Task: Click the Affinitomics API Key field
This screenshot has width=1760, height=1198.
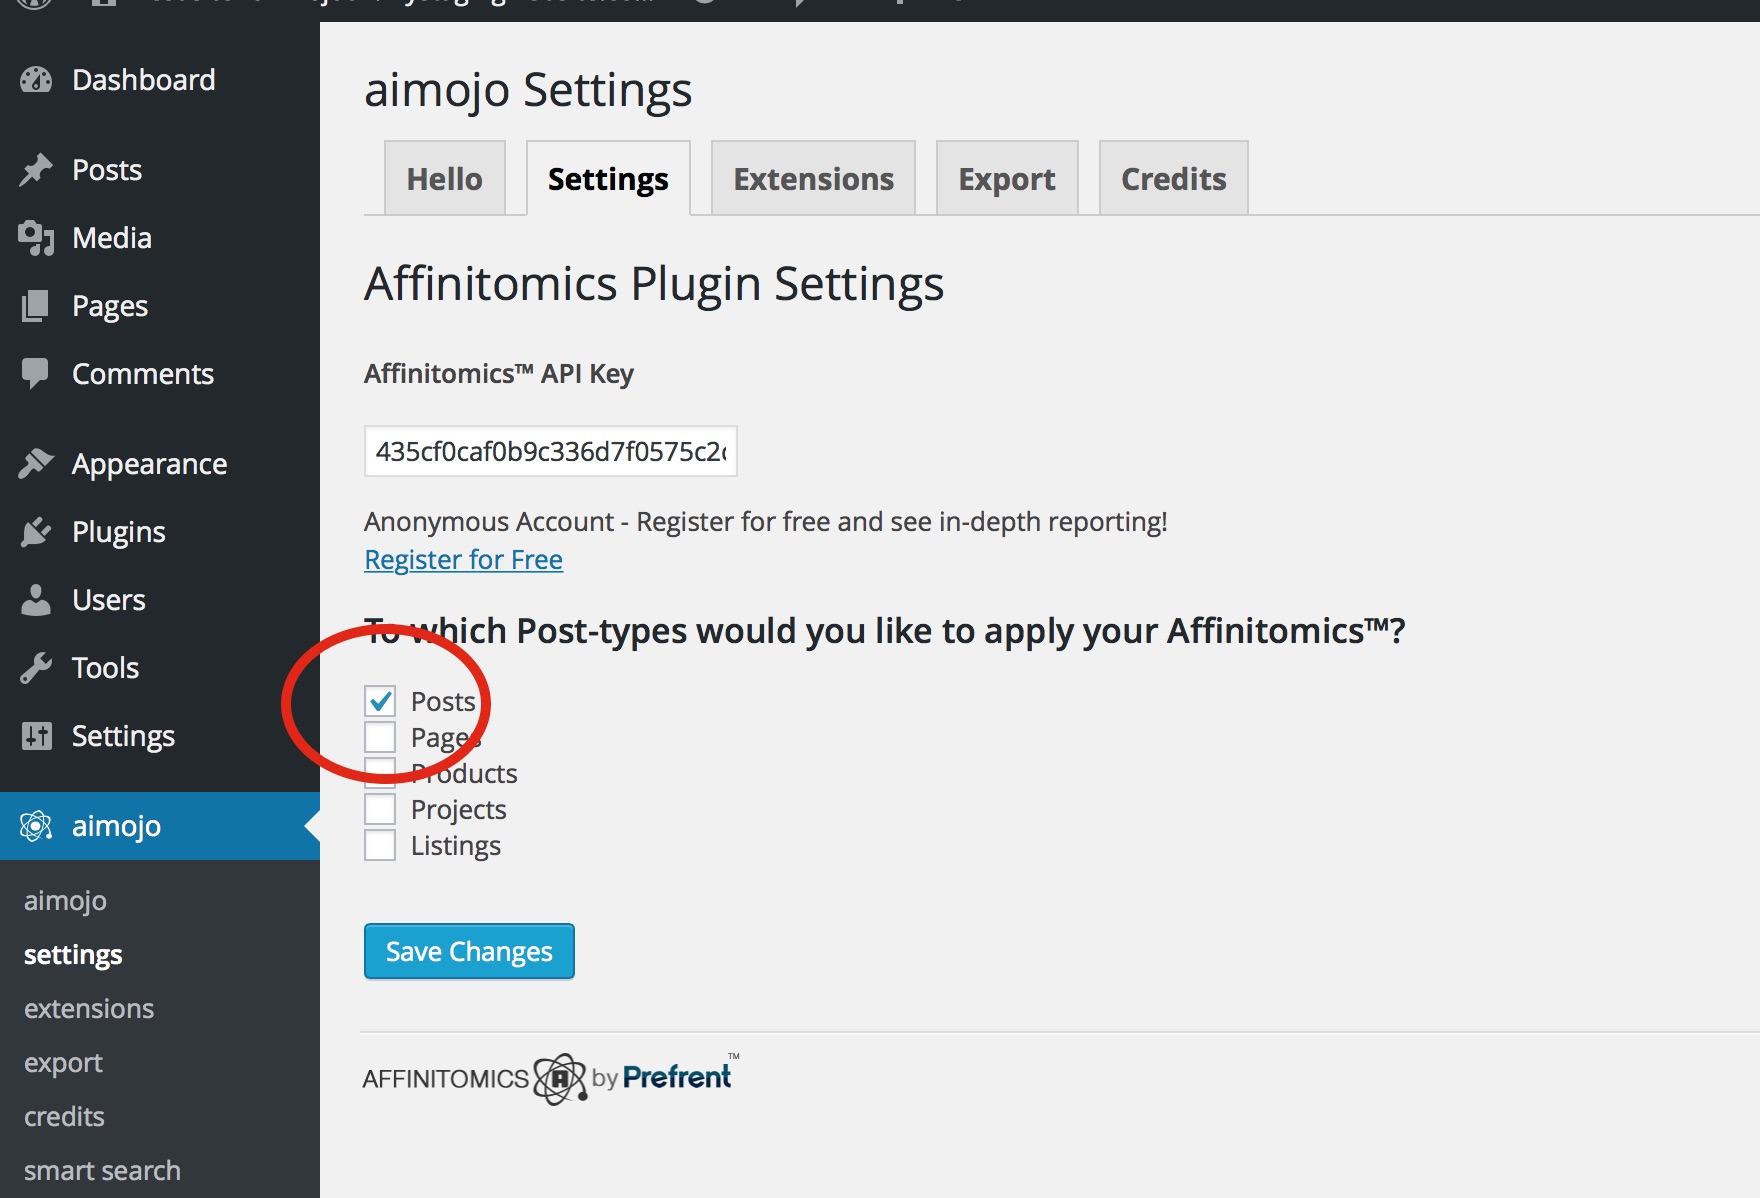Action: point(551,451)
